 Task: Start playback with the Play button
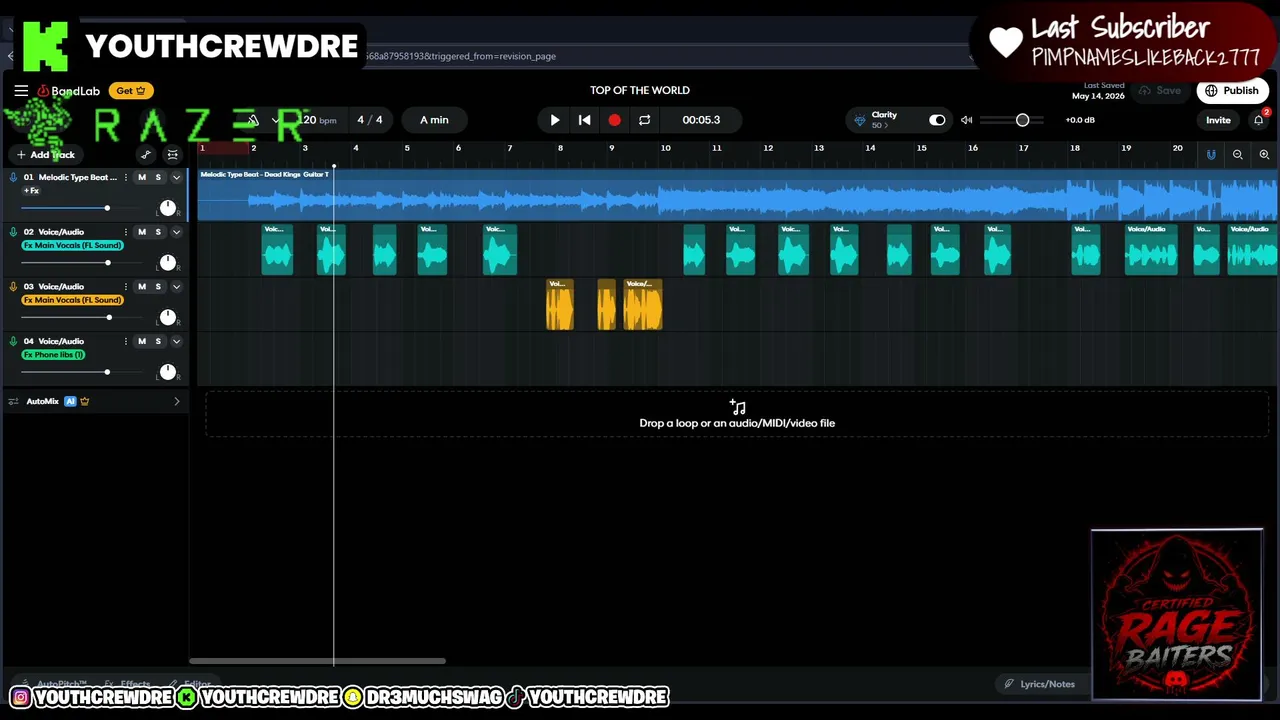coord(555,120)
